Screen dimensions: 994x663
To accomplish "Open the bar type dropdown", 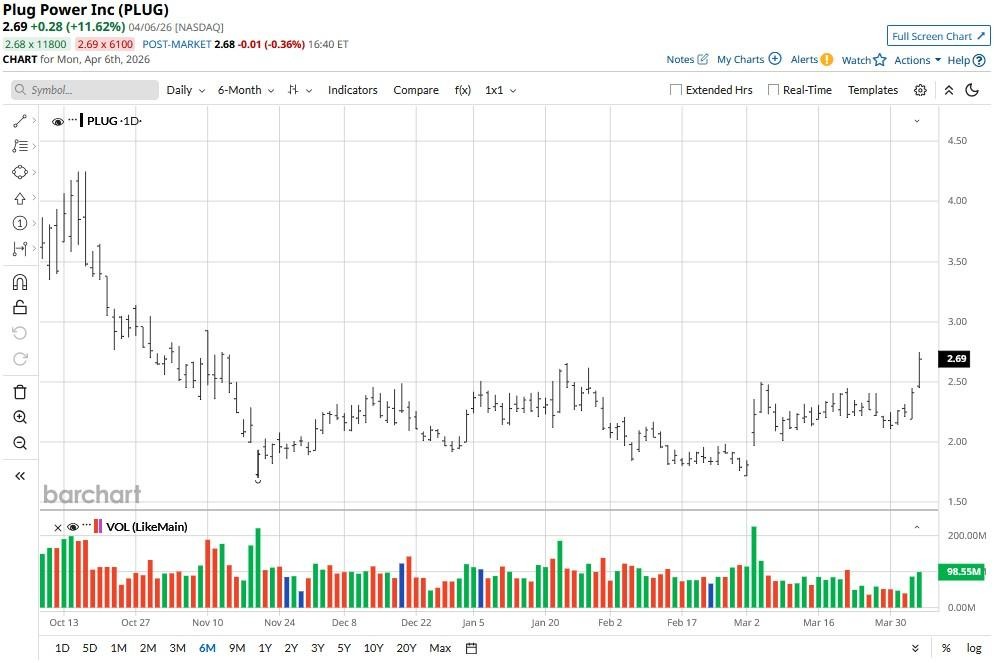I will click(300, 90).
